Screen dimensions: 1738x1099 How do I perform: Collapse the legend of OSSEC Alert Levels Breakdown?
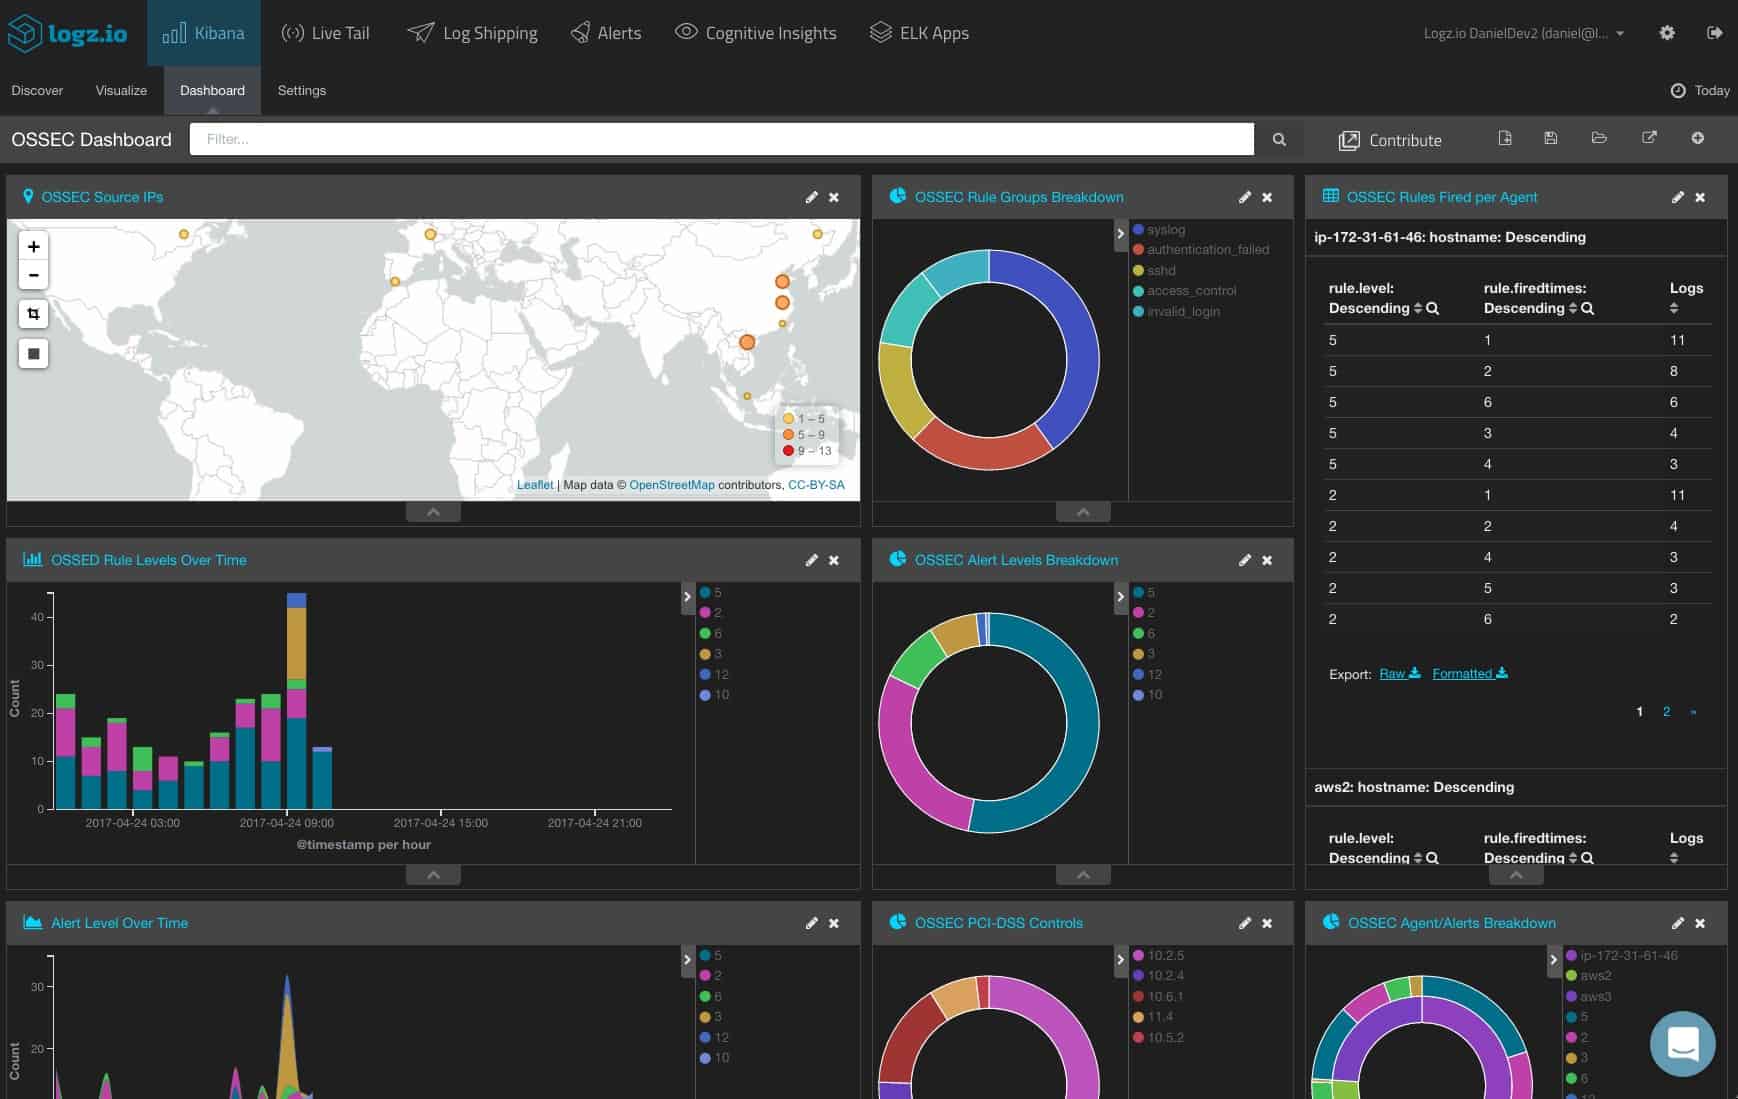[1120, 597]
